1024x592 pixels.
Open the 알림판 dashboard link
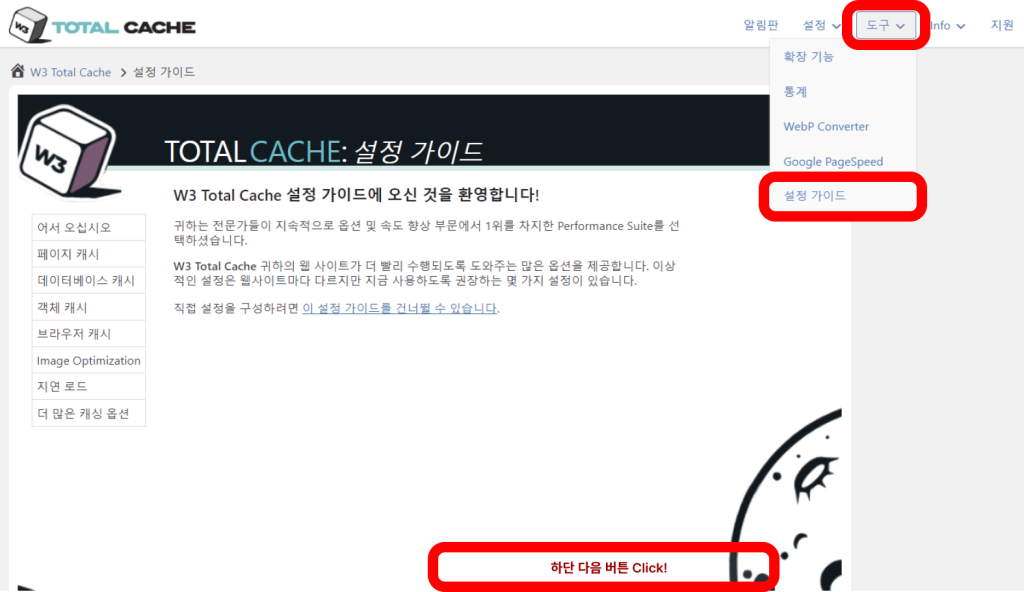click(761, 25)
